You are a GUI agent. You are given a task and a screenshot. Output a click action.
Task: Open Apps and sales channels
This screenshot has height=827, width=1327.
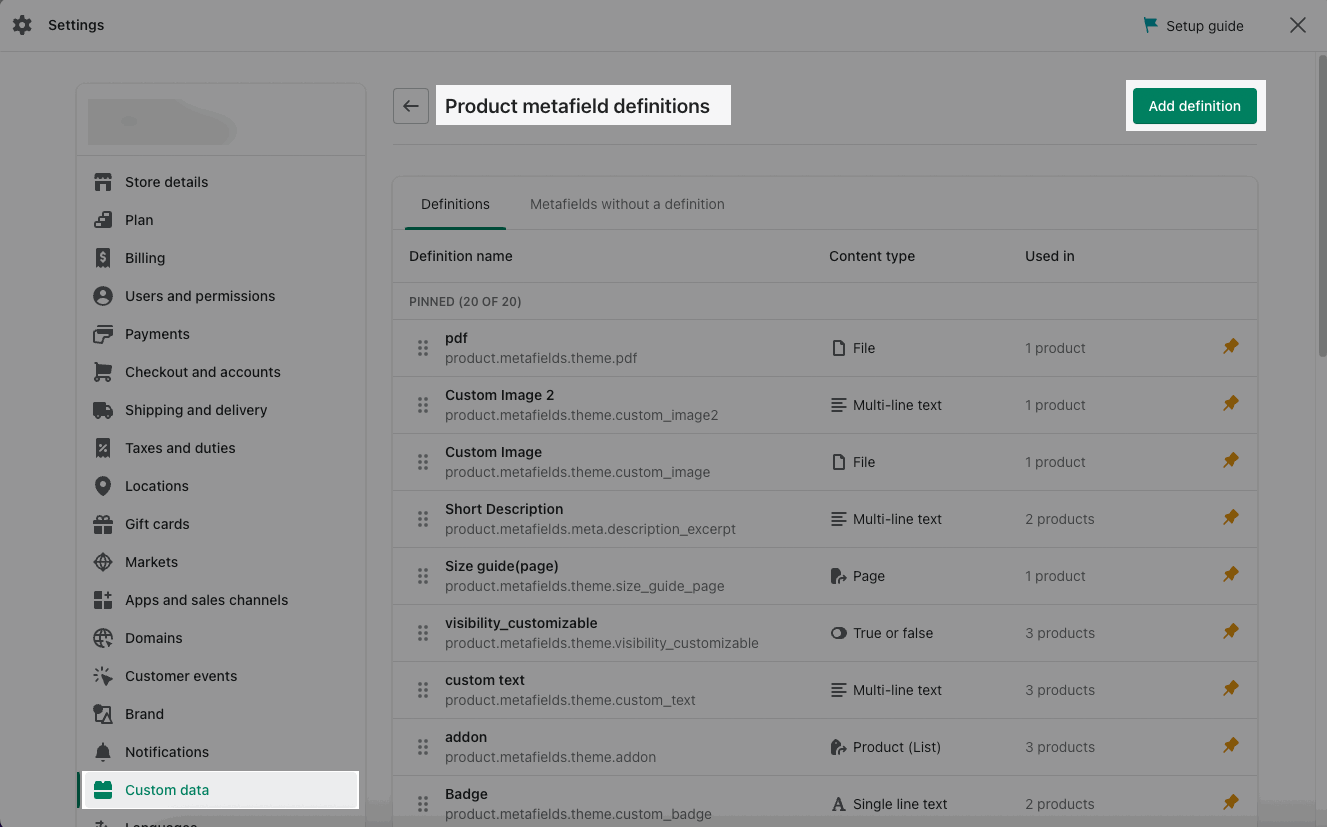[x=221, y=600]
